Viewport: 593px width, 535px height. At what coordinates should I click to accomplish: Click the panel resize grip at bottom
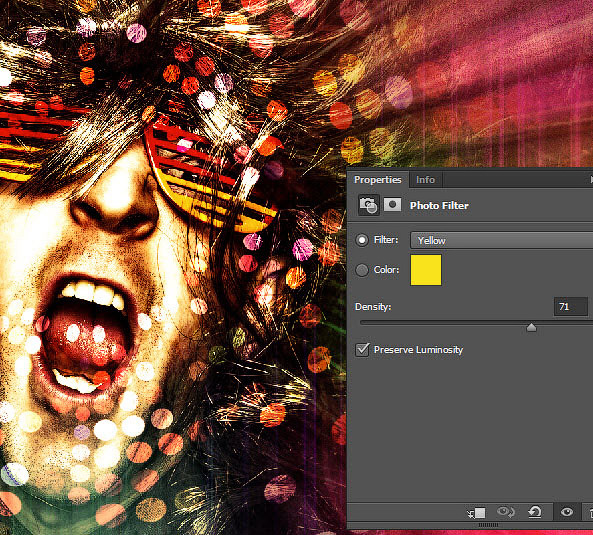[x=488, y=525]
